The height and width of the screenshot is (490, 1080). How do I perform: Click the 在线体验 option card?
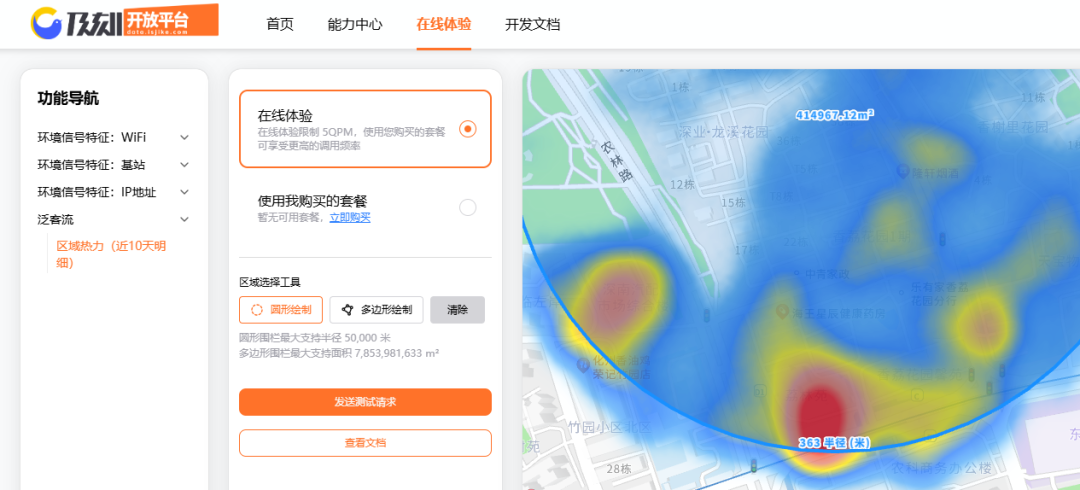(x=365, y=129)
